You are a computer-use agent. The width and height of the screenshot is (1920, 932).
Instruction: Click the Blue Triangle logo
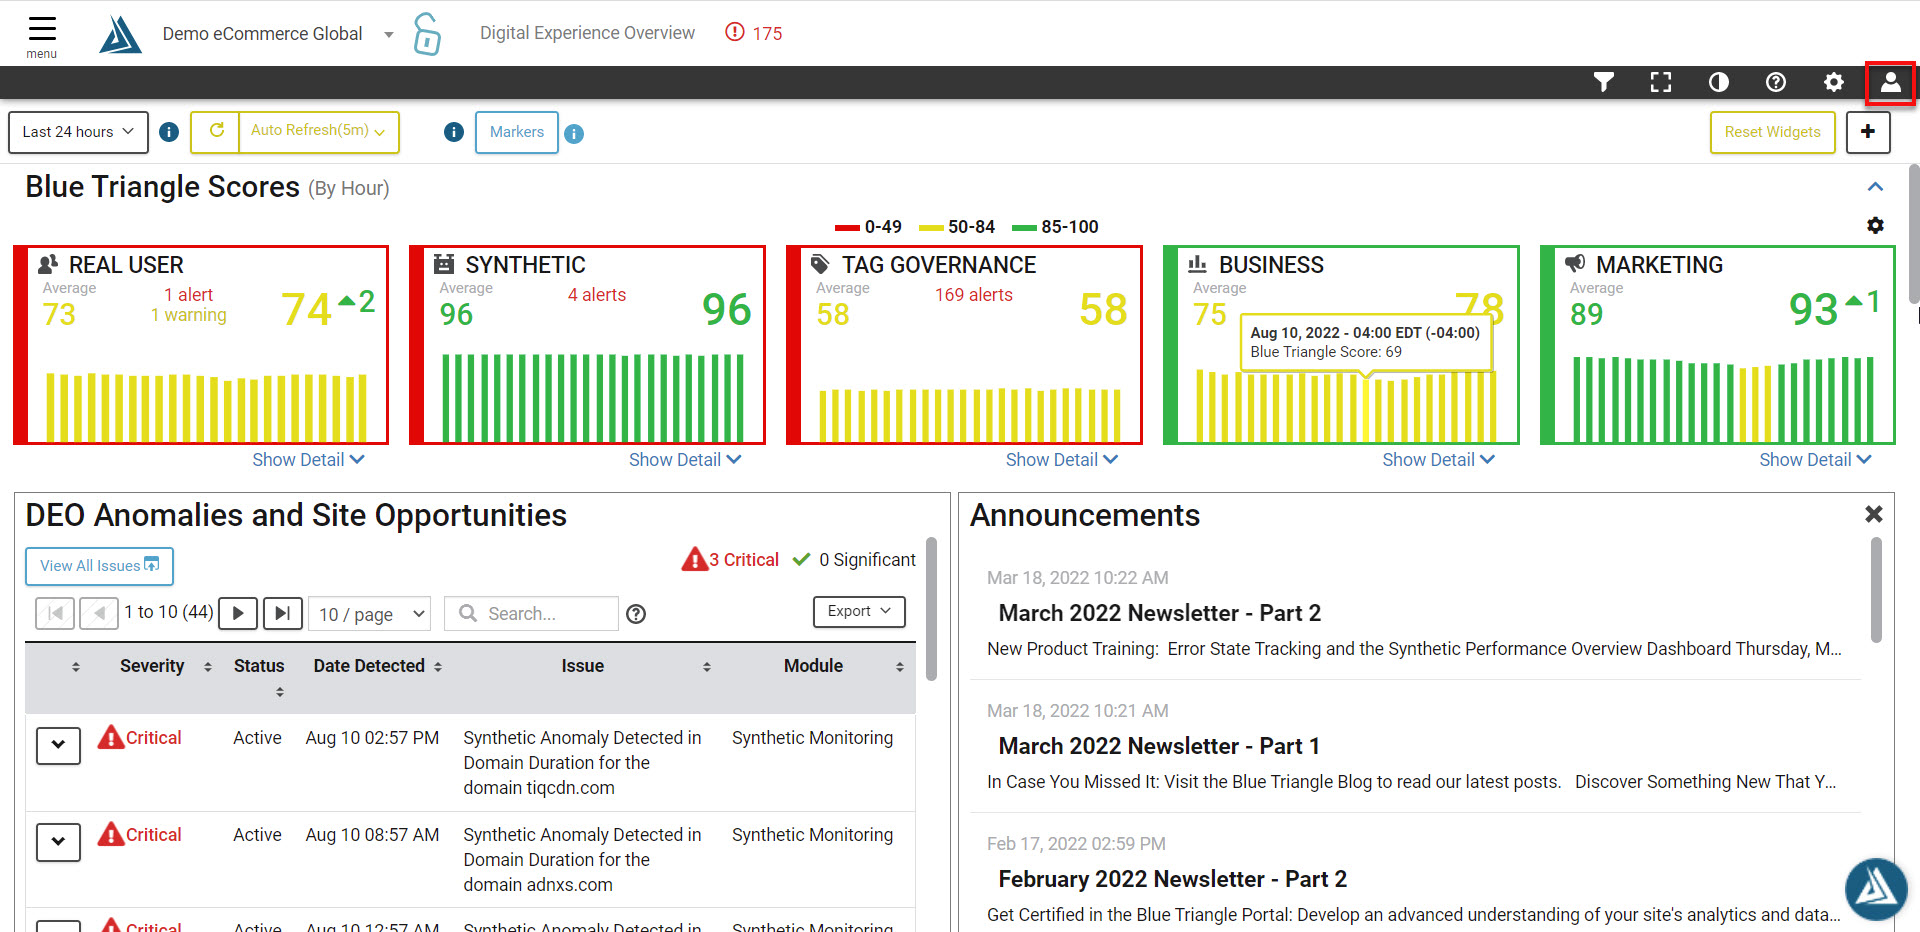point(120,34)
